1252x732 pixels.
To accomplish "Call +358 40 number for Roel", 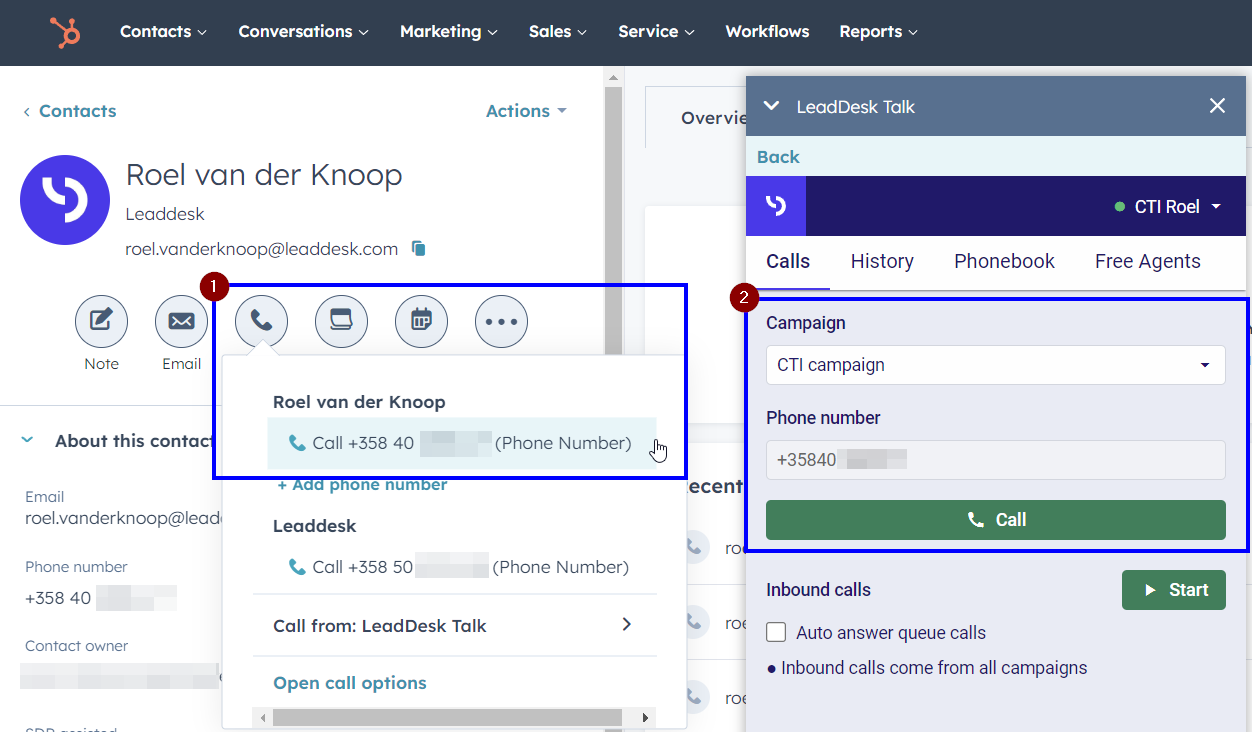I will (461, 443).
